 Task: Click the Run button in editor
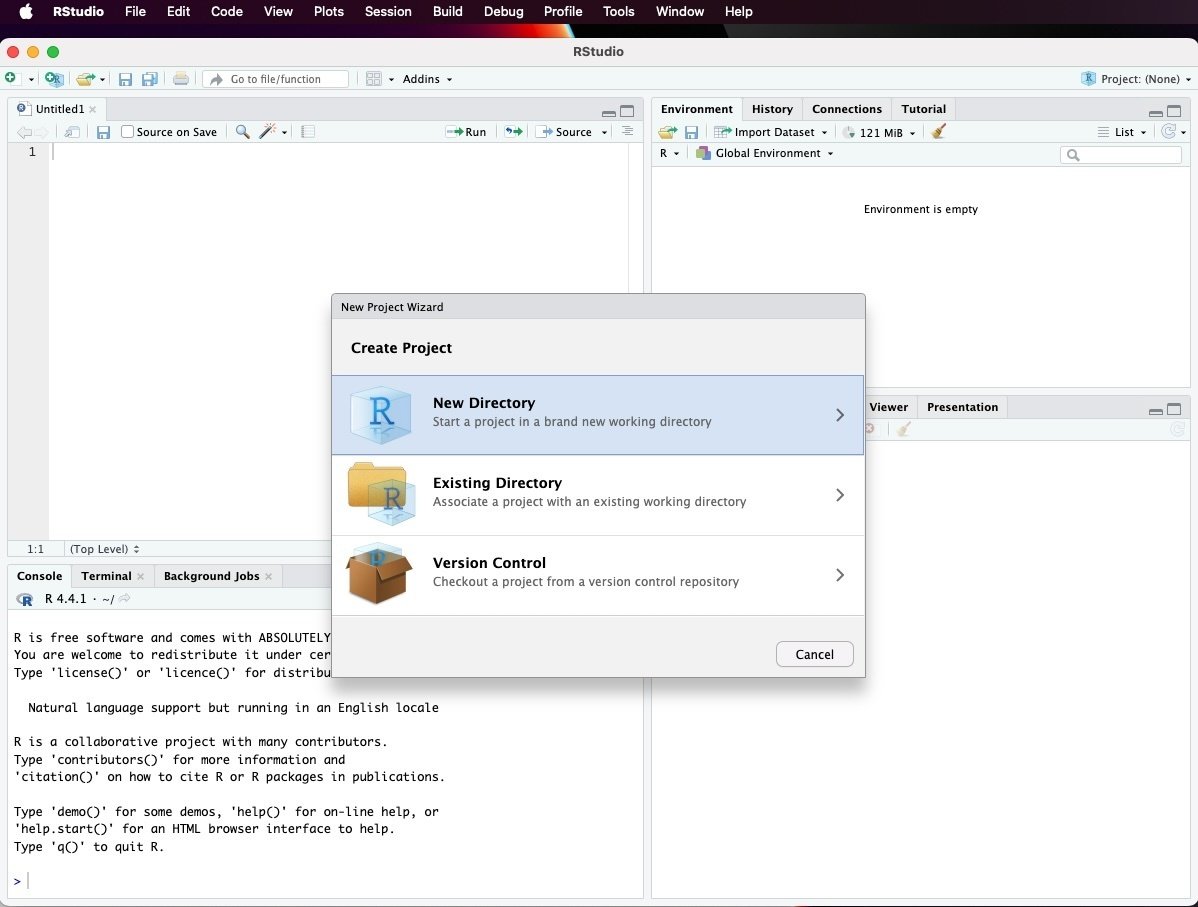coord(466,131)
